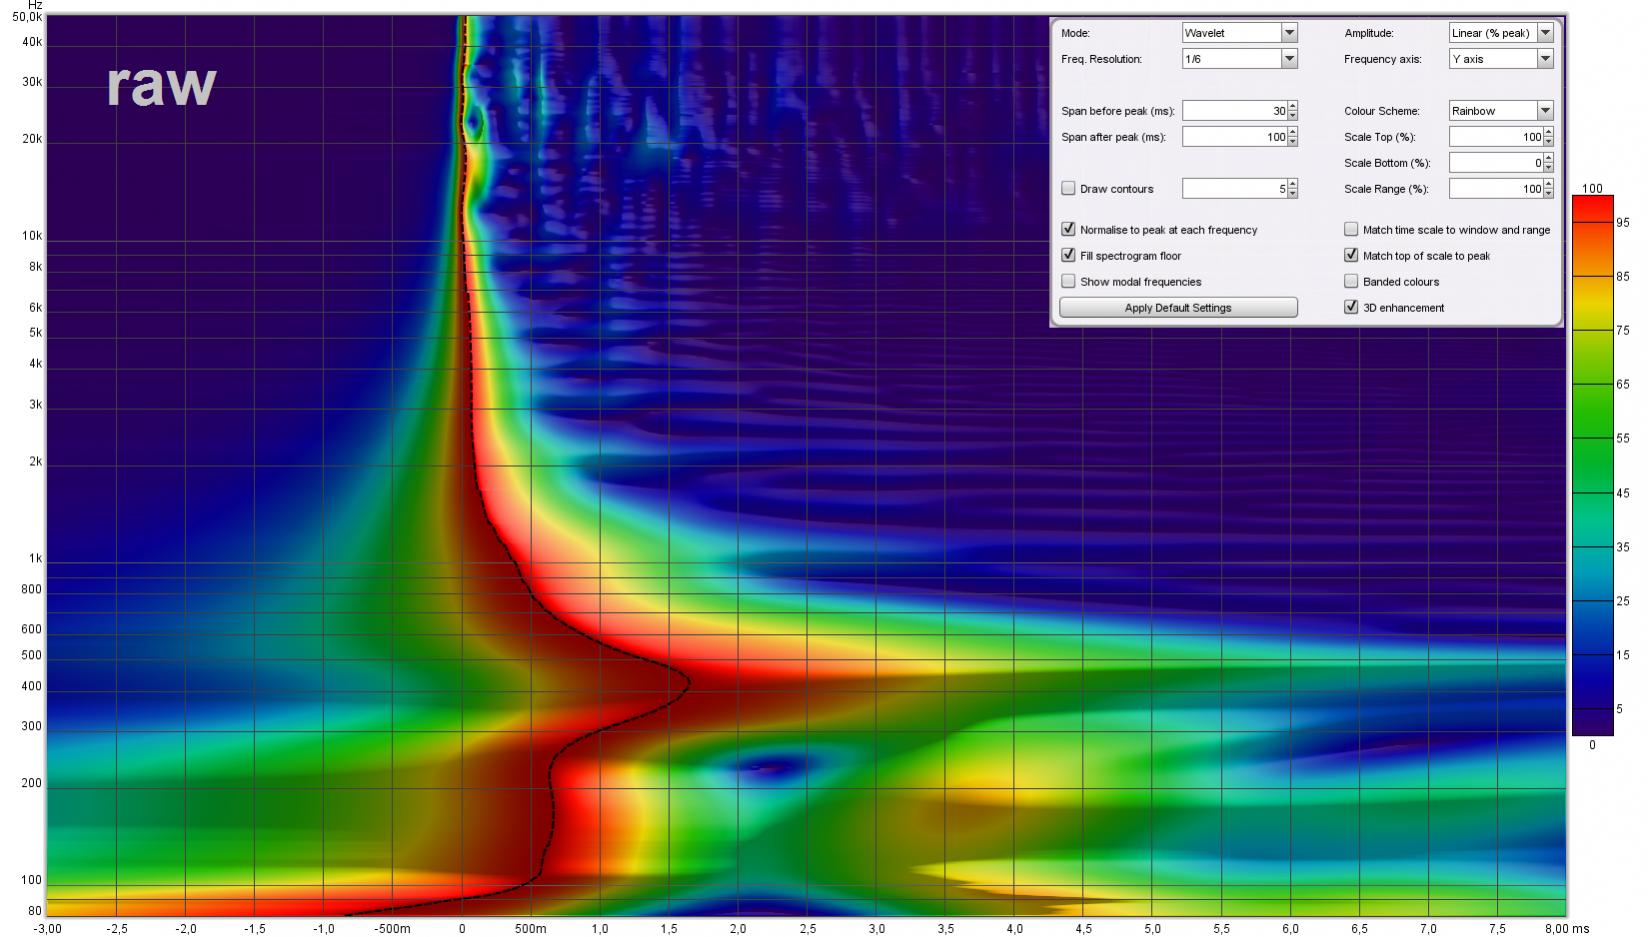Decrease Scale Range (%) with down arrow
This screenshot has width=1648, height=937.
[x=1549, y=194]
